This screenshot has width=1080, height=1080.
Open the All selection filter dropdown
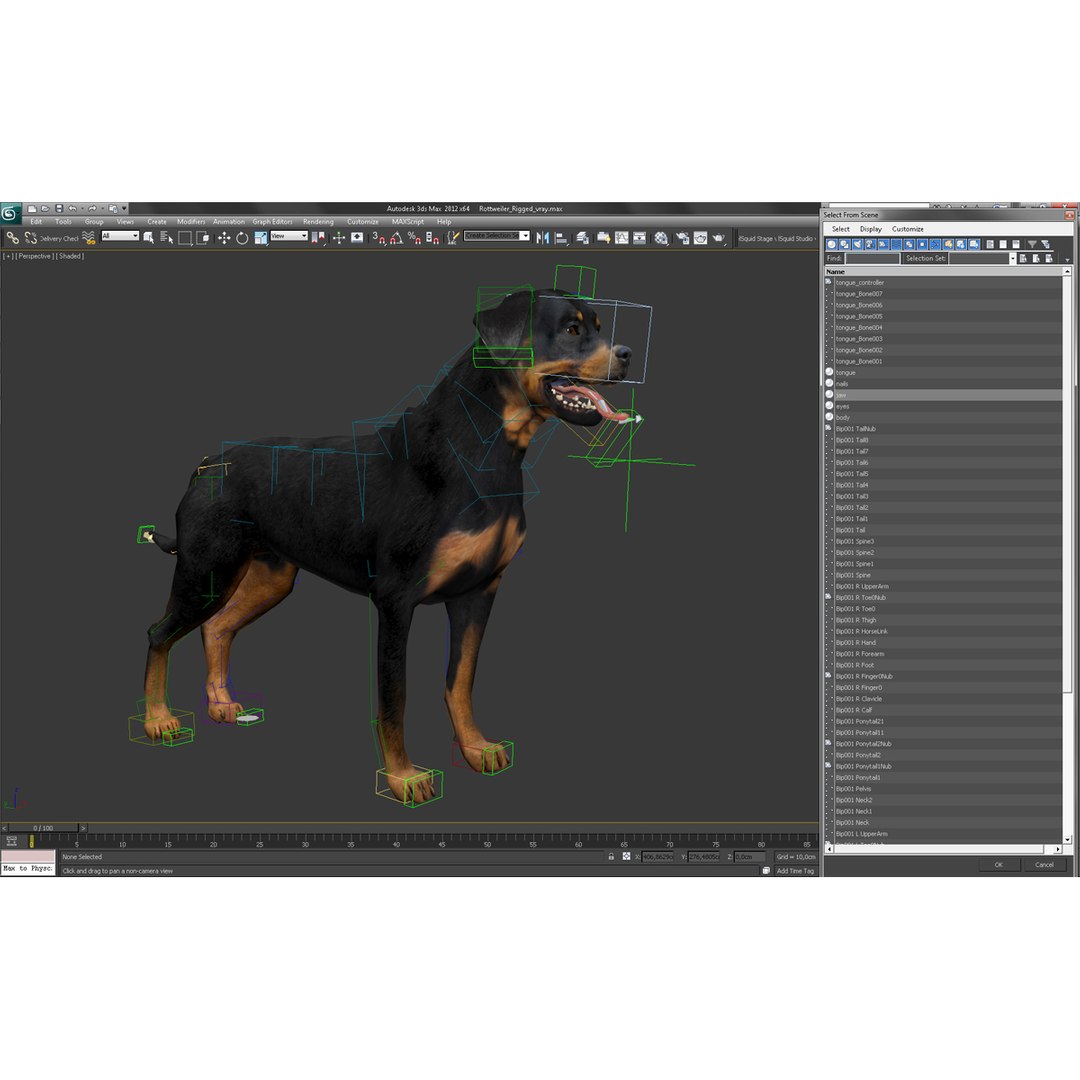[x=120, y=236]
